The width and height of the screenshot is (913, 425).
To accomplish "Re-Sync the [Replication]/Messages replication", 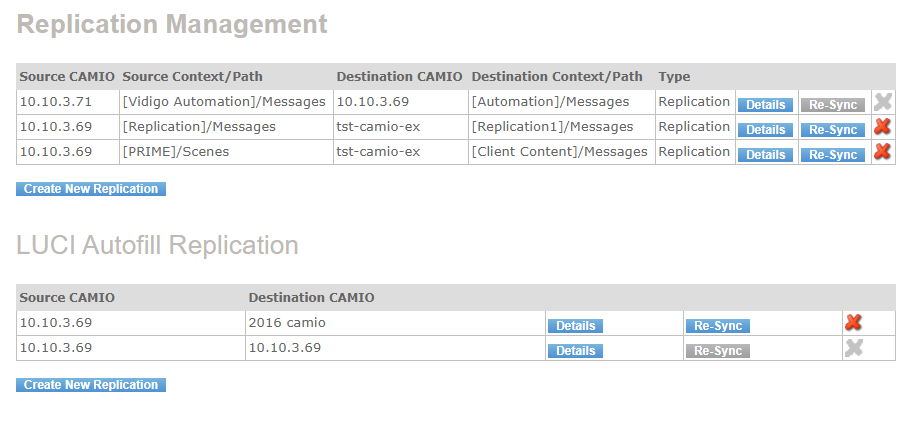I will (832, 130).
